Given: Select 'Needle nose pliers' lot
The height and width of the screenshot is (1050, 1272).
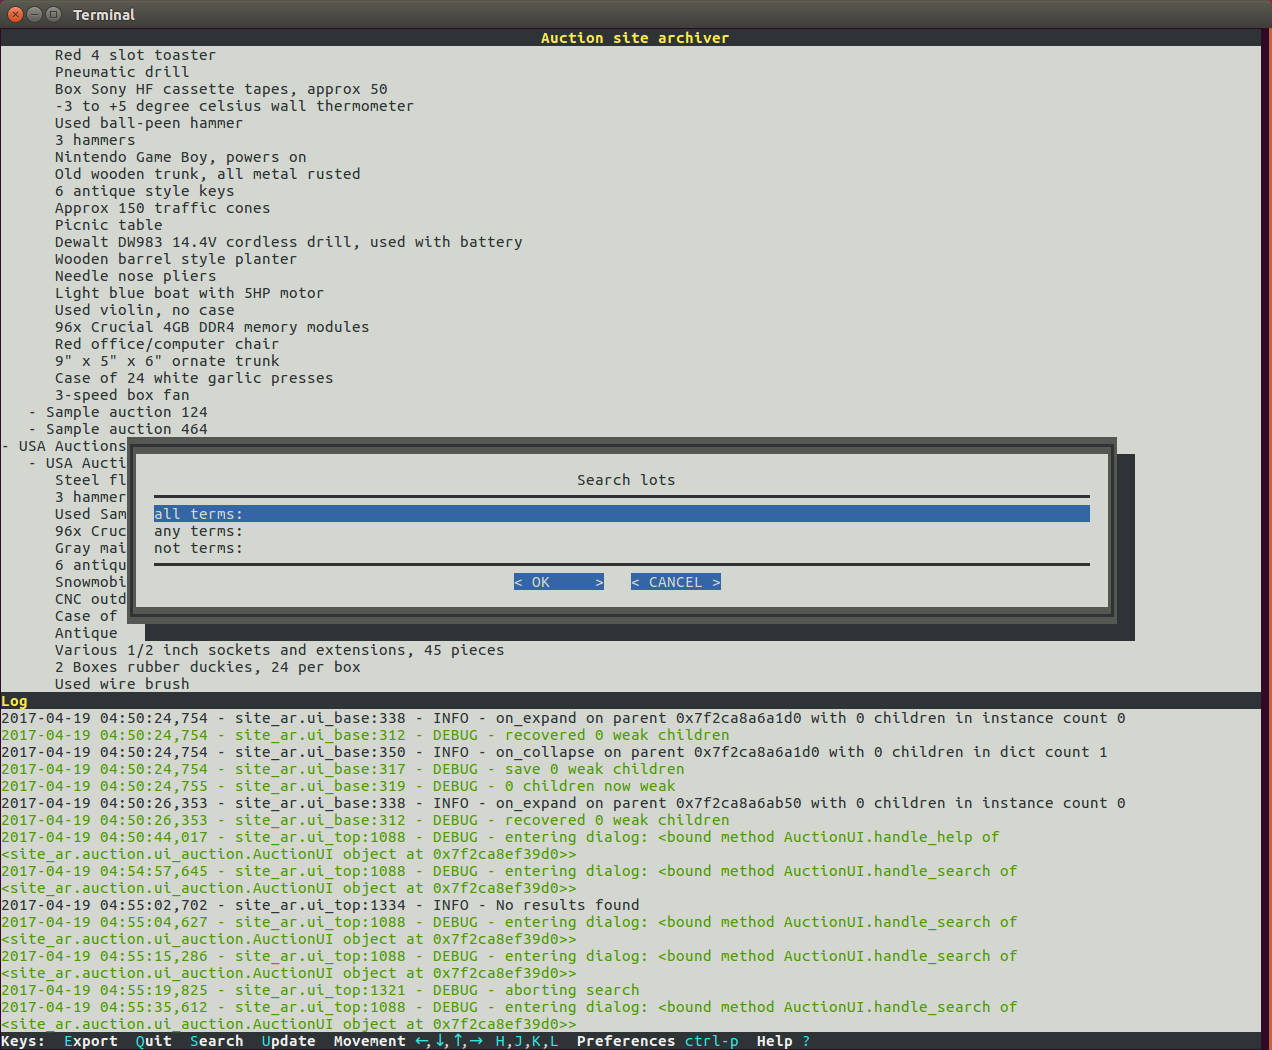Looking at the screenshot, I should 136,276.
